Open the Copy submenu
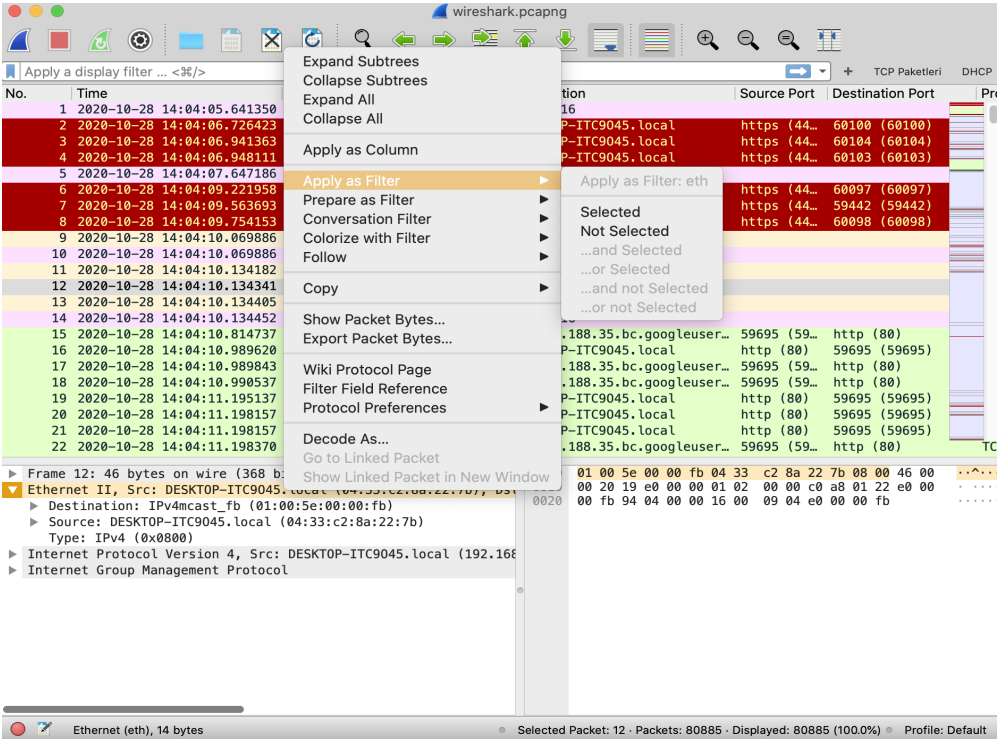 click(x=423, y=288)
